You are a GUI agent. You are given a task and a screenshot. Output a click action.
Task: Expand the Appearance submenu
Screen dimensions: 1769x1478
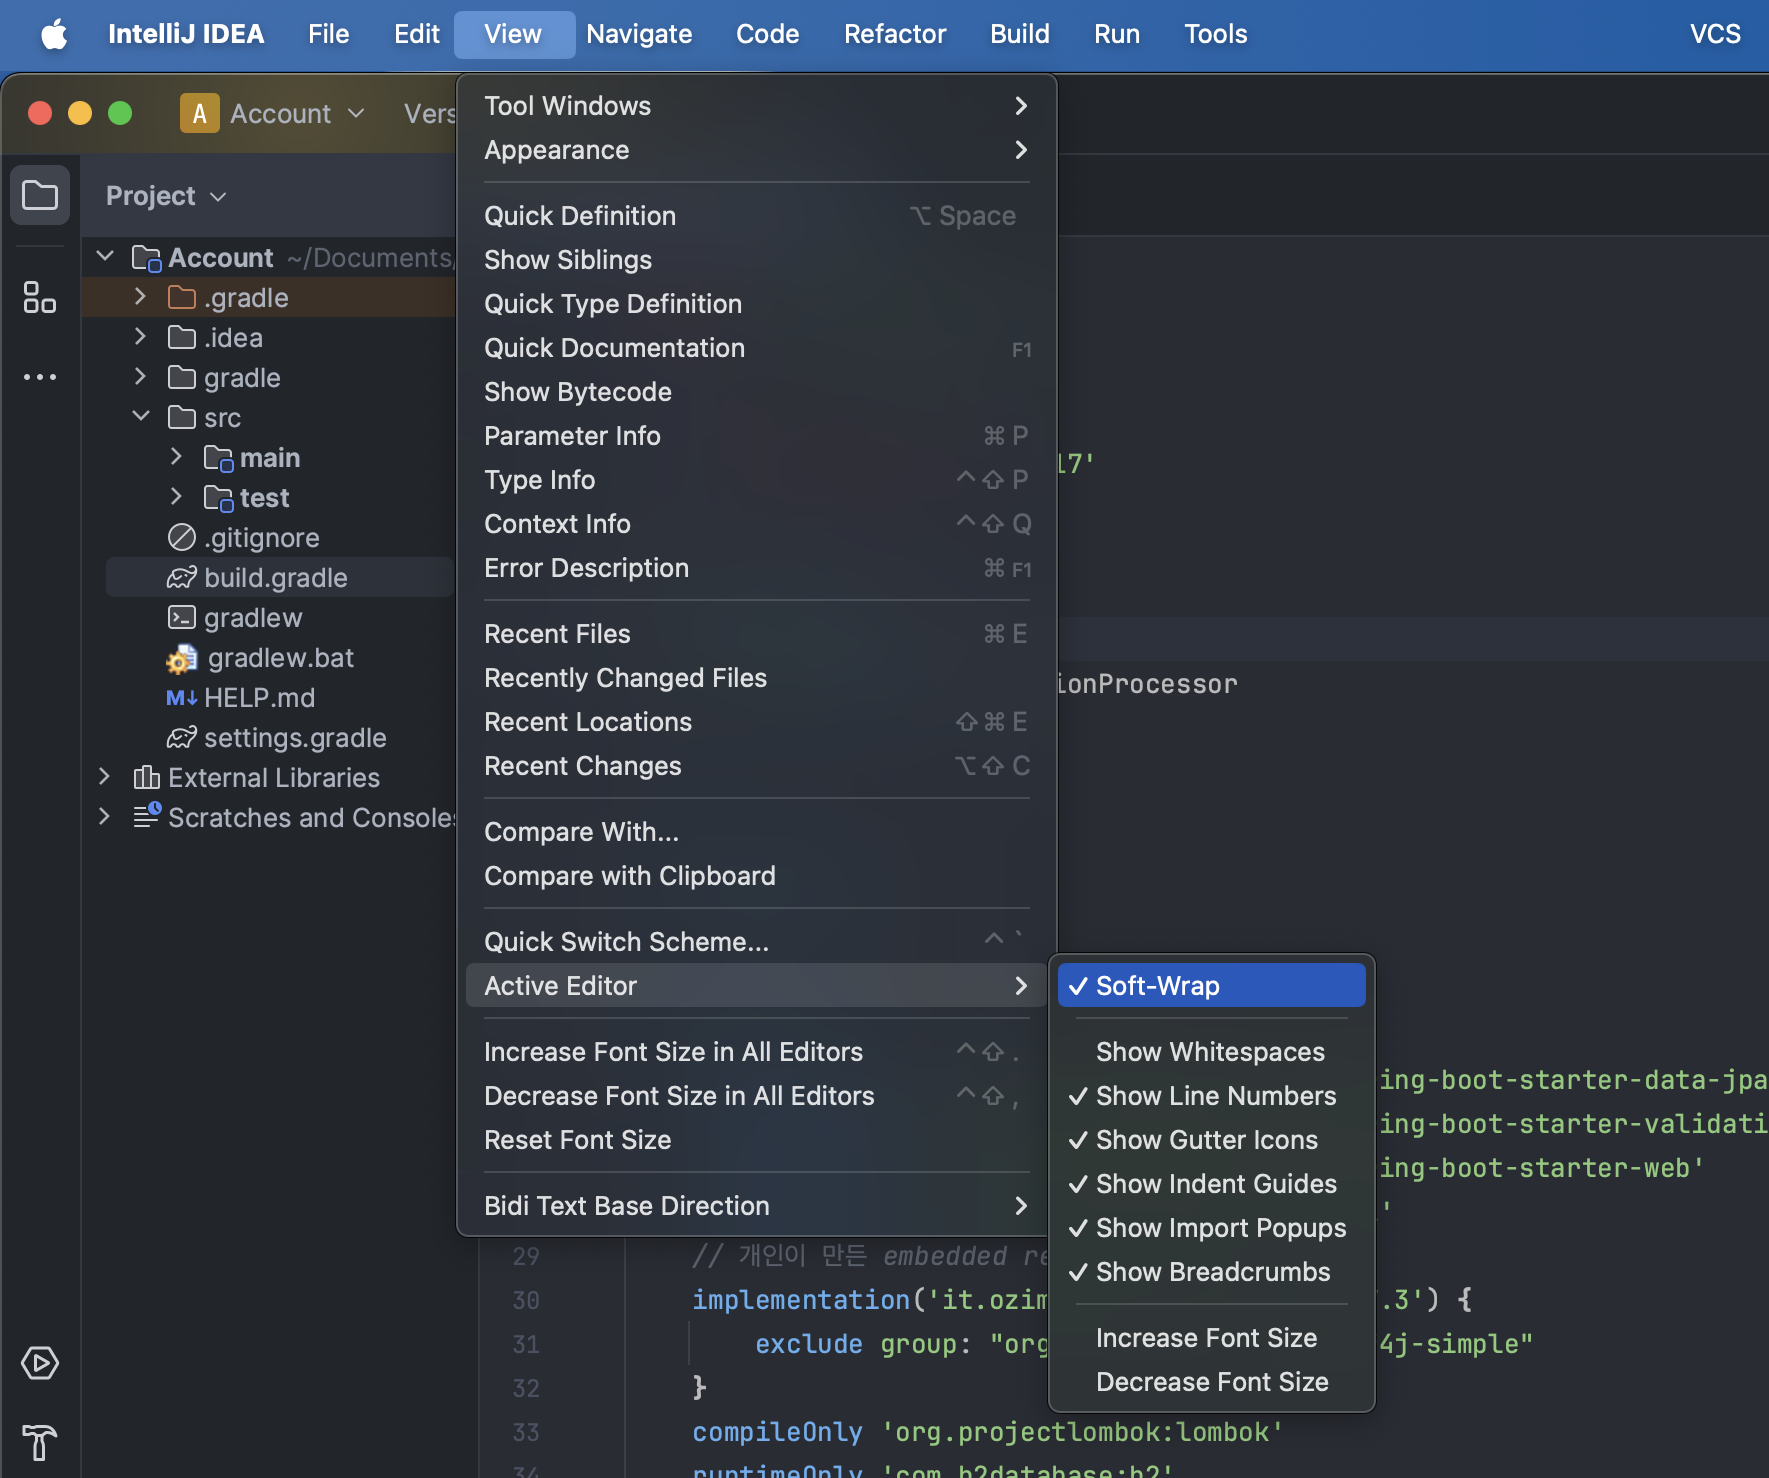point(756,149)
